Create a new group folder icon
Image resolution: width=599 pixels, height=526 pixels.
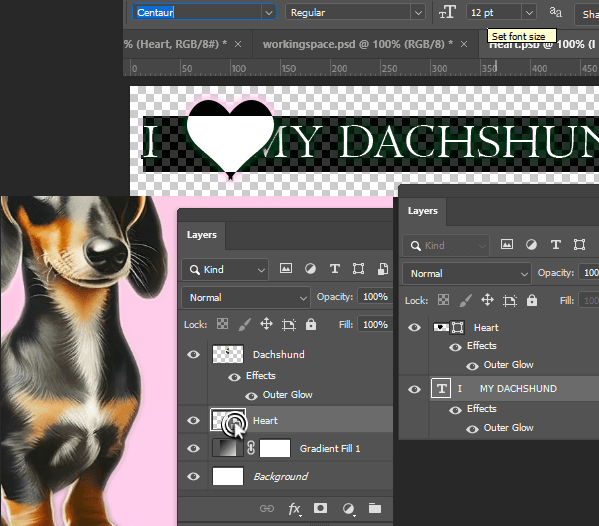click(x=375, y=508)
